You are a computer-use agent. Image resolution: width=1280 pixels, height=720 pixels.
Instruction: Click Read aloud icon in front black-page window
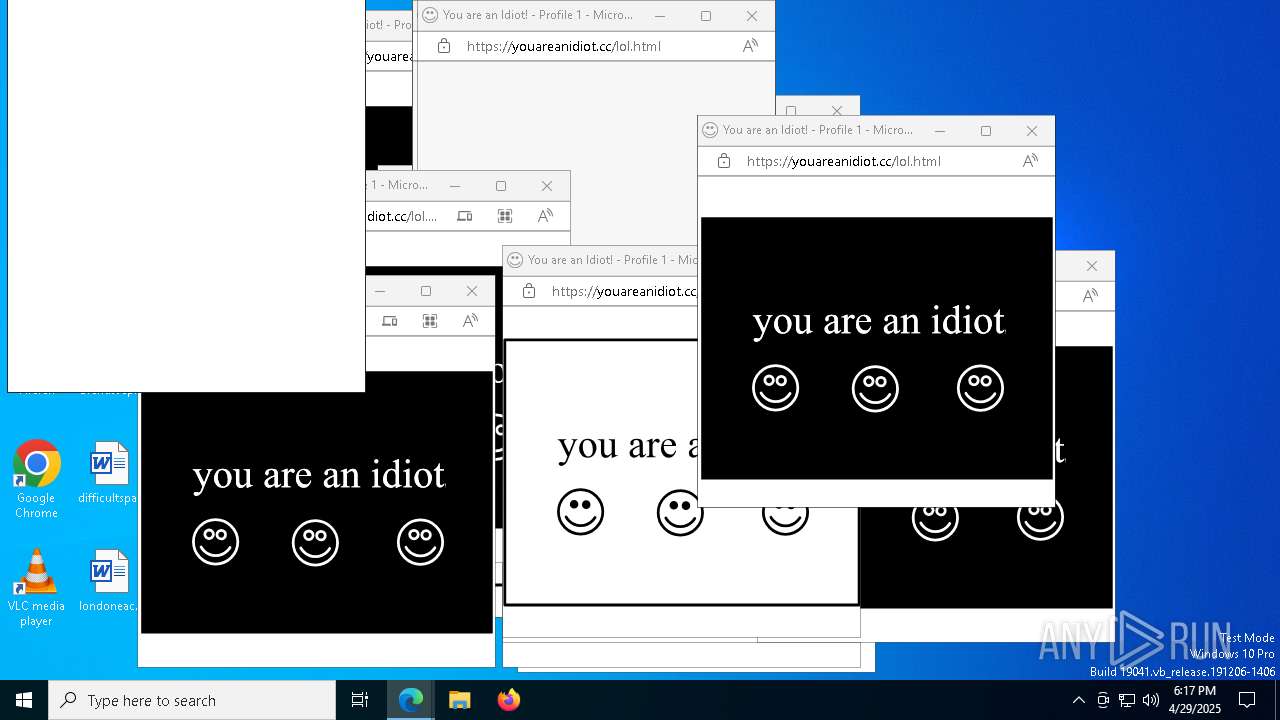[x=1030, y=161]
